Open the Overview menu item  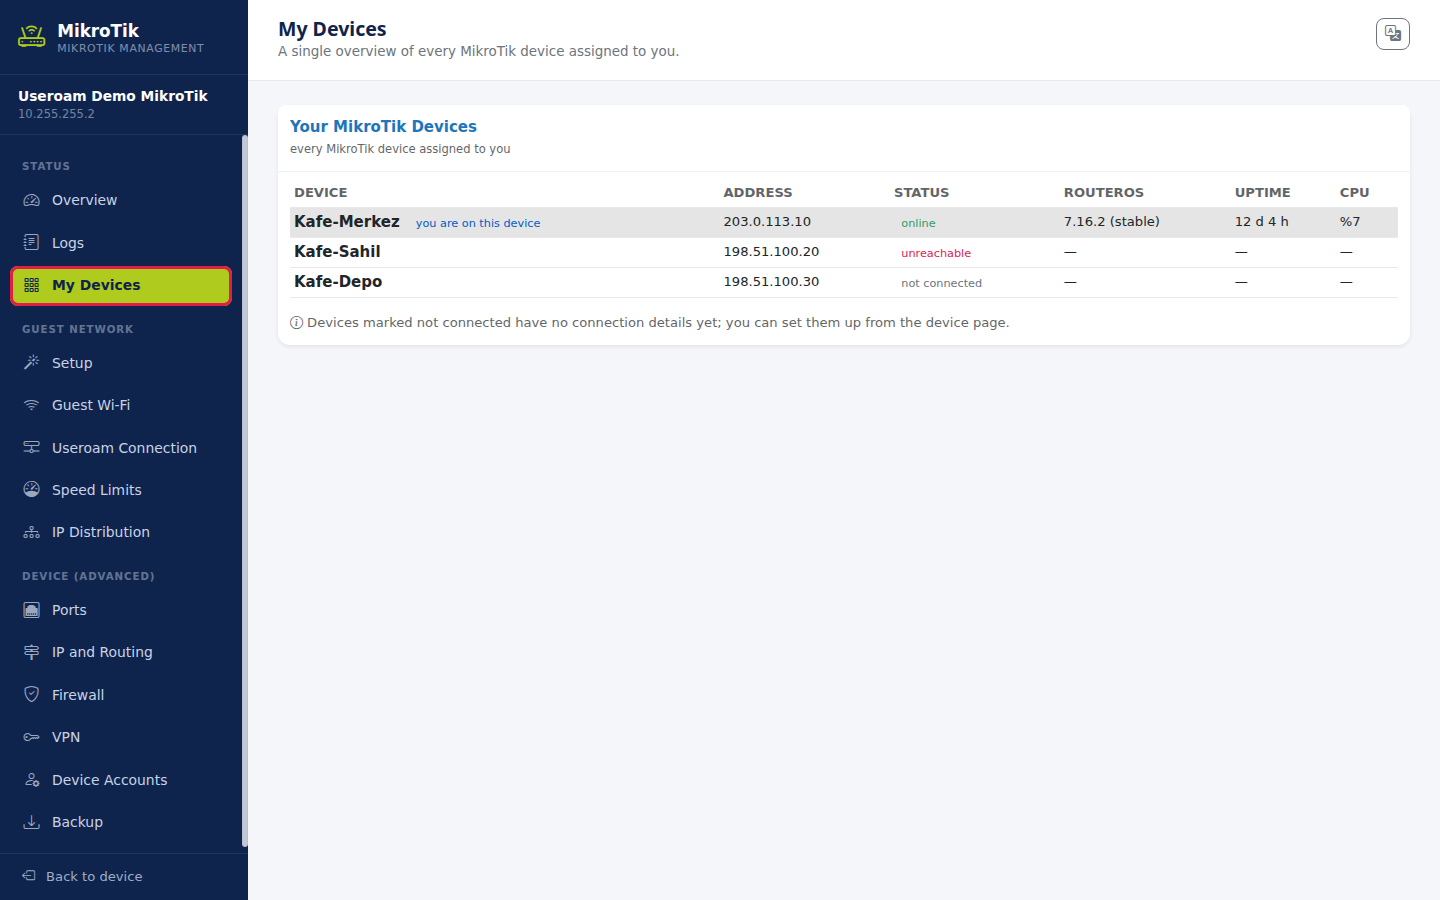pos(121,200)
